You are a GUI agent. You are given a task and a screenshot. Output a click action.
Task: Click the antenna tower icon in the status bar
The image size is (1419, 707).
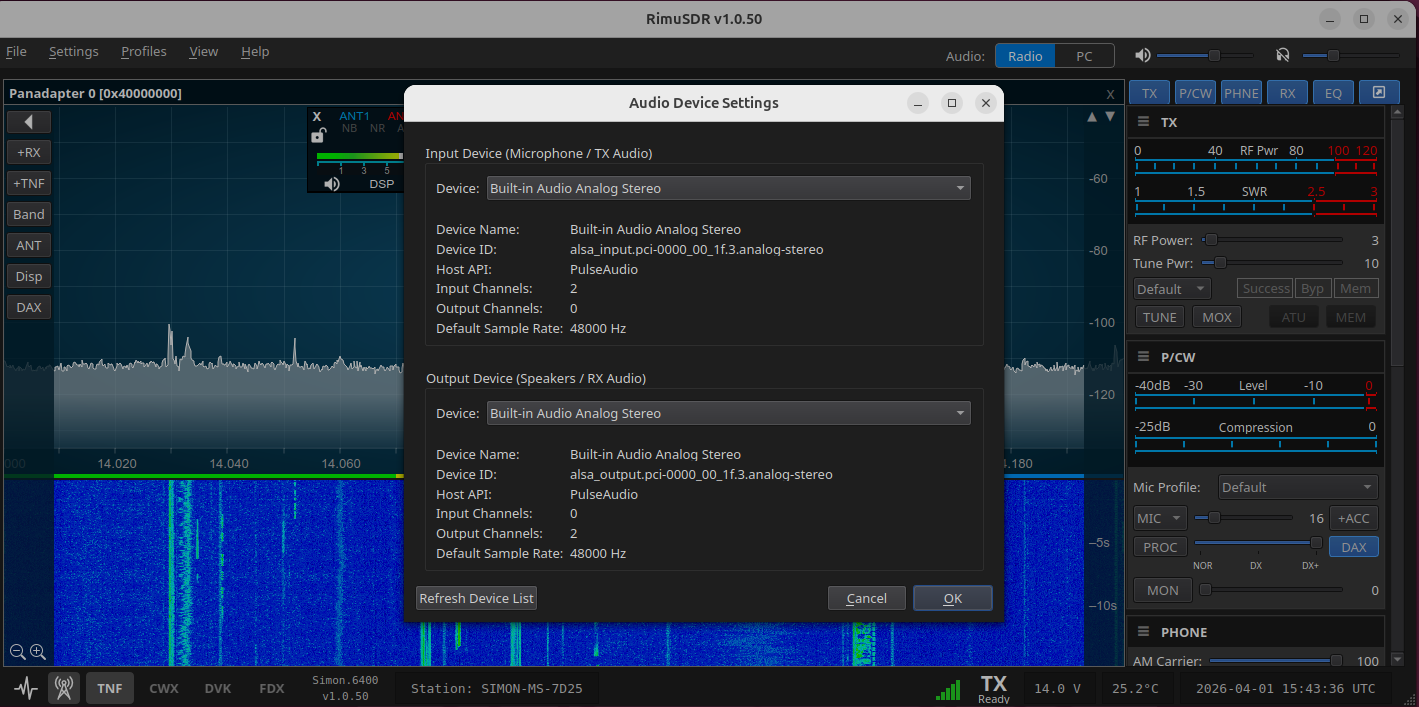click(63, 688)
